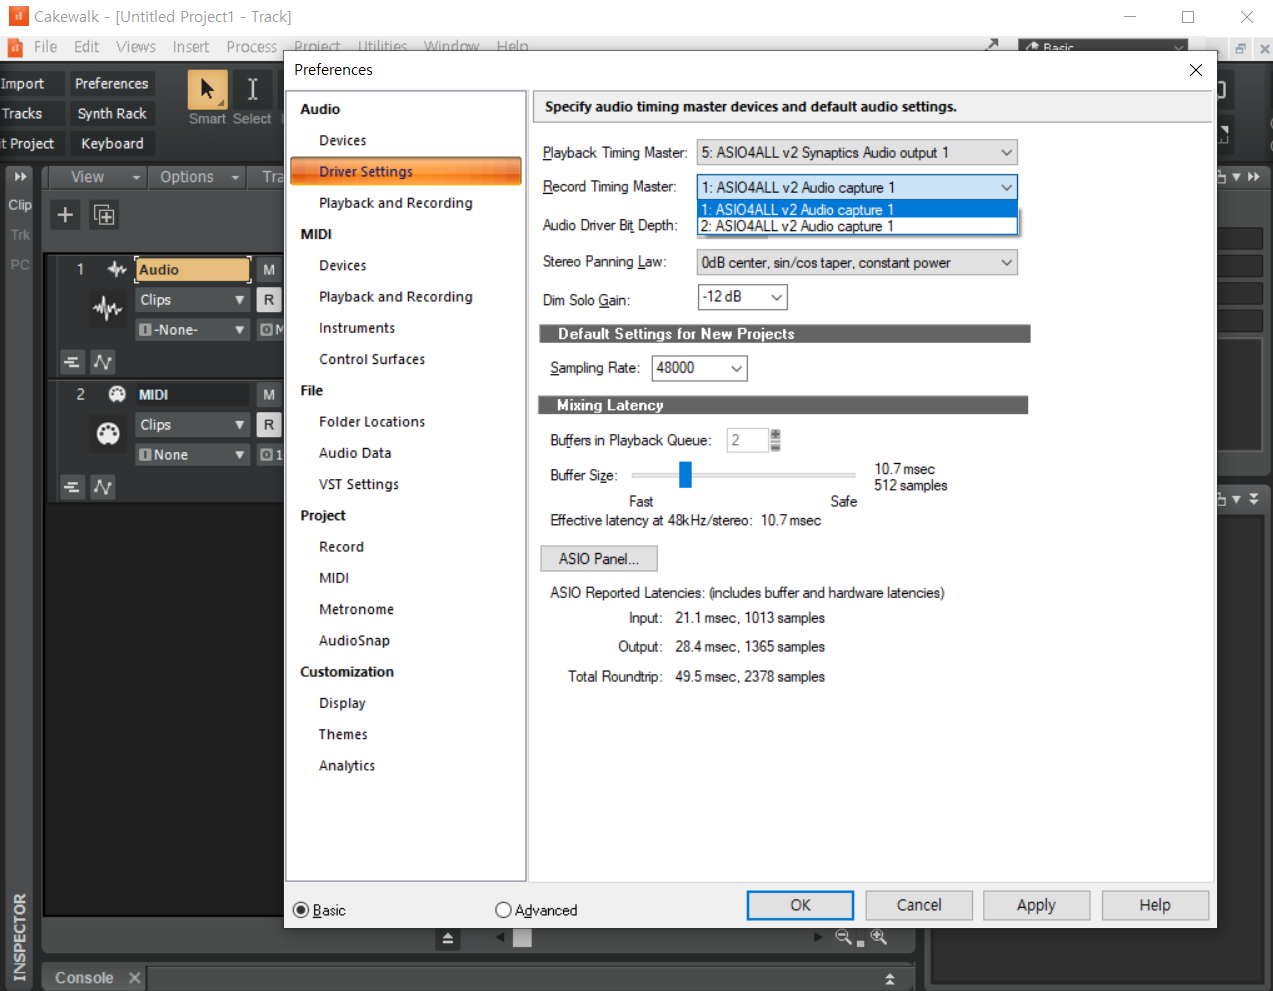Click the Cakewalk app icon in title bar
The height and width of the screenshot is (991, 1273).
point(17,16)
